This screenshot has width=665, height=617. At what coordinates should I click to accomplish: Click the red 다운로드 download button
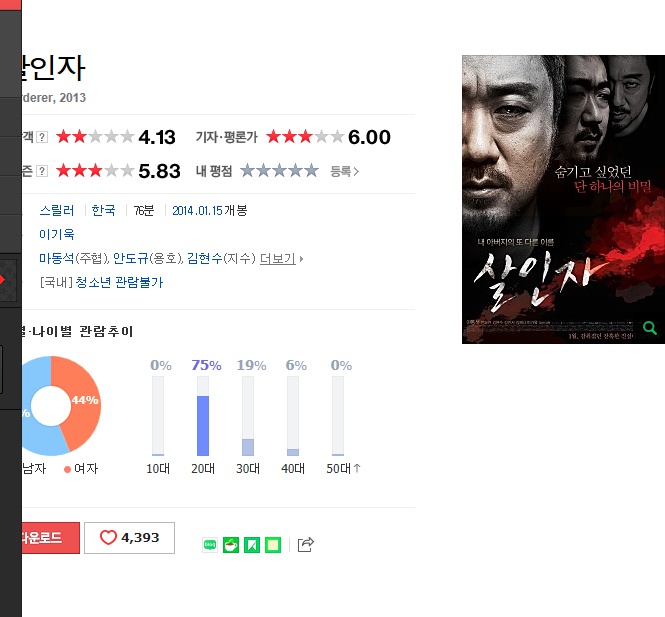click(50, 538)
